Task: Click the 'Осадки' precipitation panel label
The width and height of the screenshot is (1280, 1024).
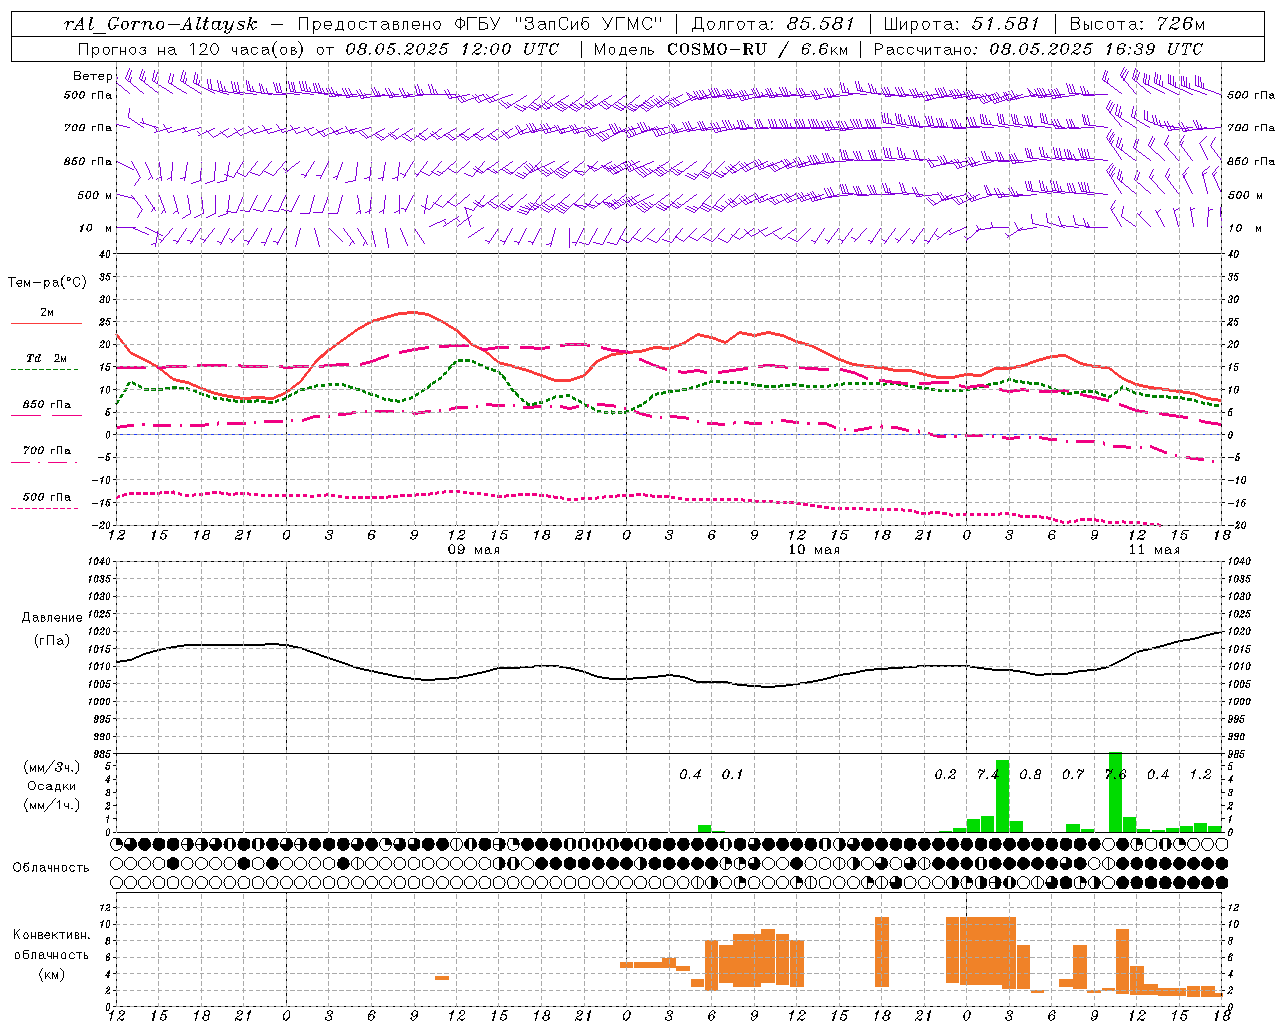Action: pyautogui.click(x=52, y=785)
